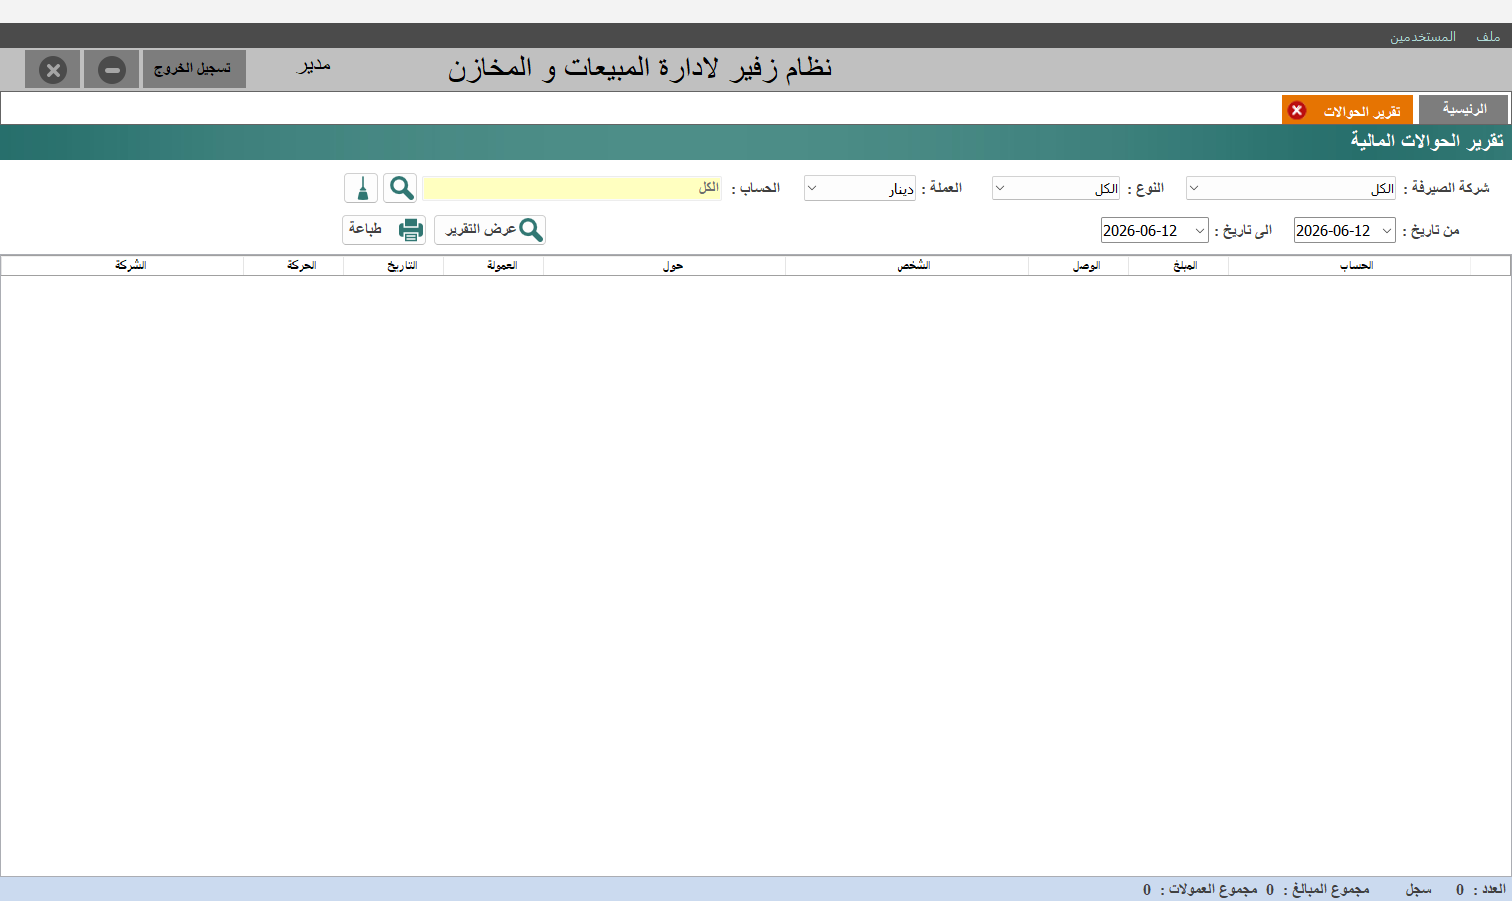Click the round minimize button in the header
Screen dimensions: 1512x901
111,70
